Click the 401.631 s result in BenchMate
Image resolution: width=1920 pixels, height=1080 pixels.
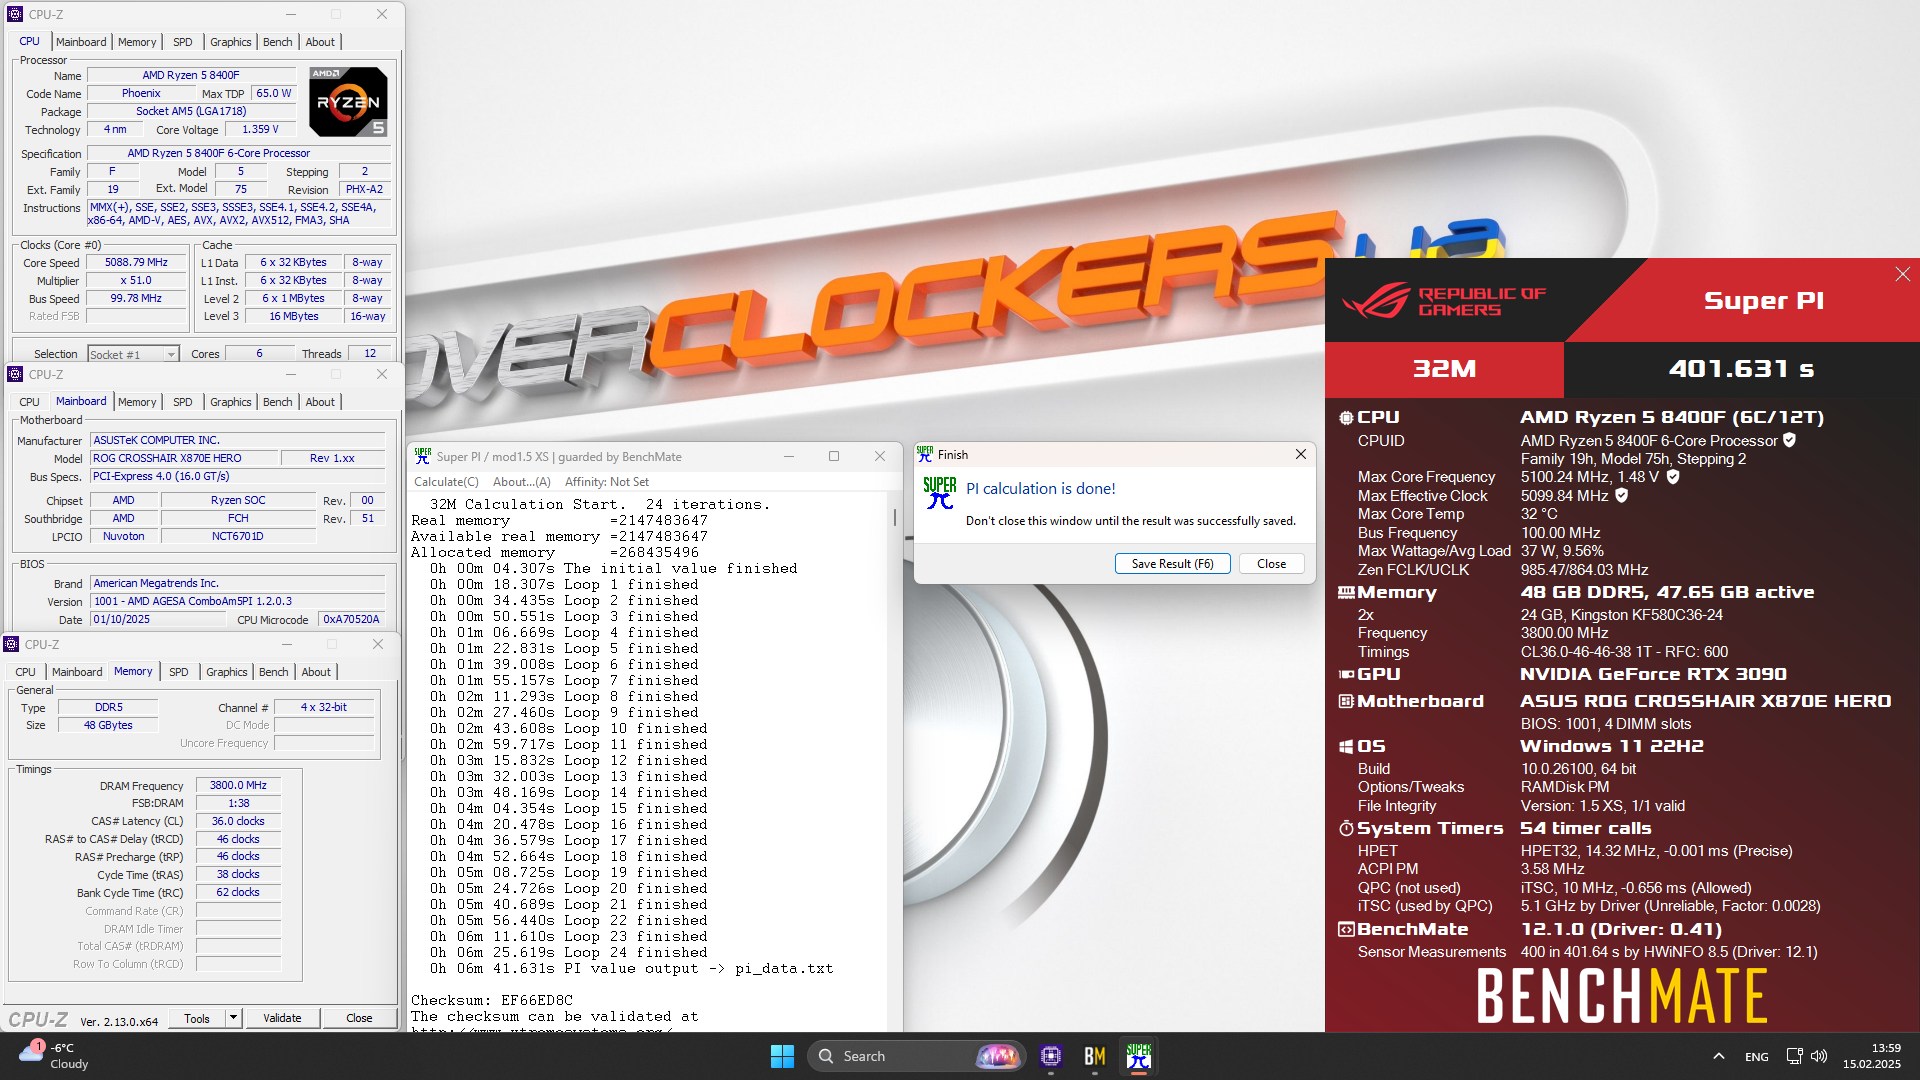(x=1741, y=369)
